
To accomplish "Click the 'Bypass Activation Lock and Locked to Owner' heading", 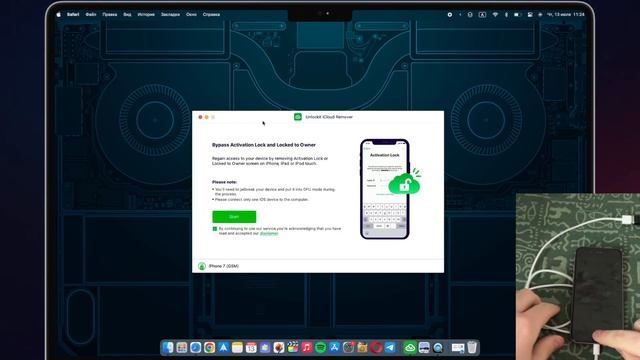I will tap(264, 145).
